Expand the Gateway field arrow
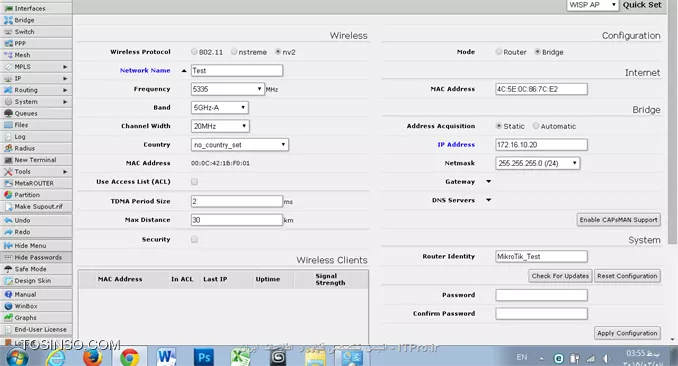Image resolution: width=678 pixels, height=366 pixels. [489, 182]
